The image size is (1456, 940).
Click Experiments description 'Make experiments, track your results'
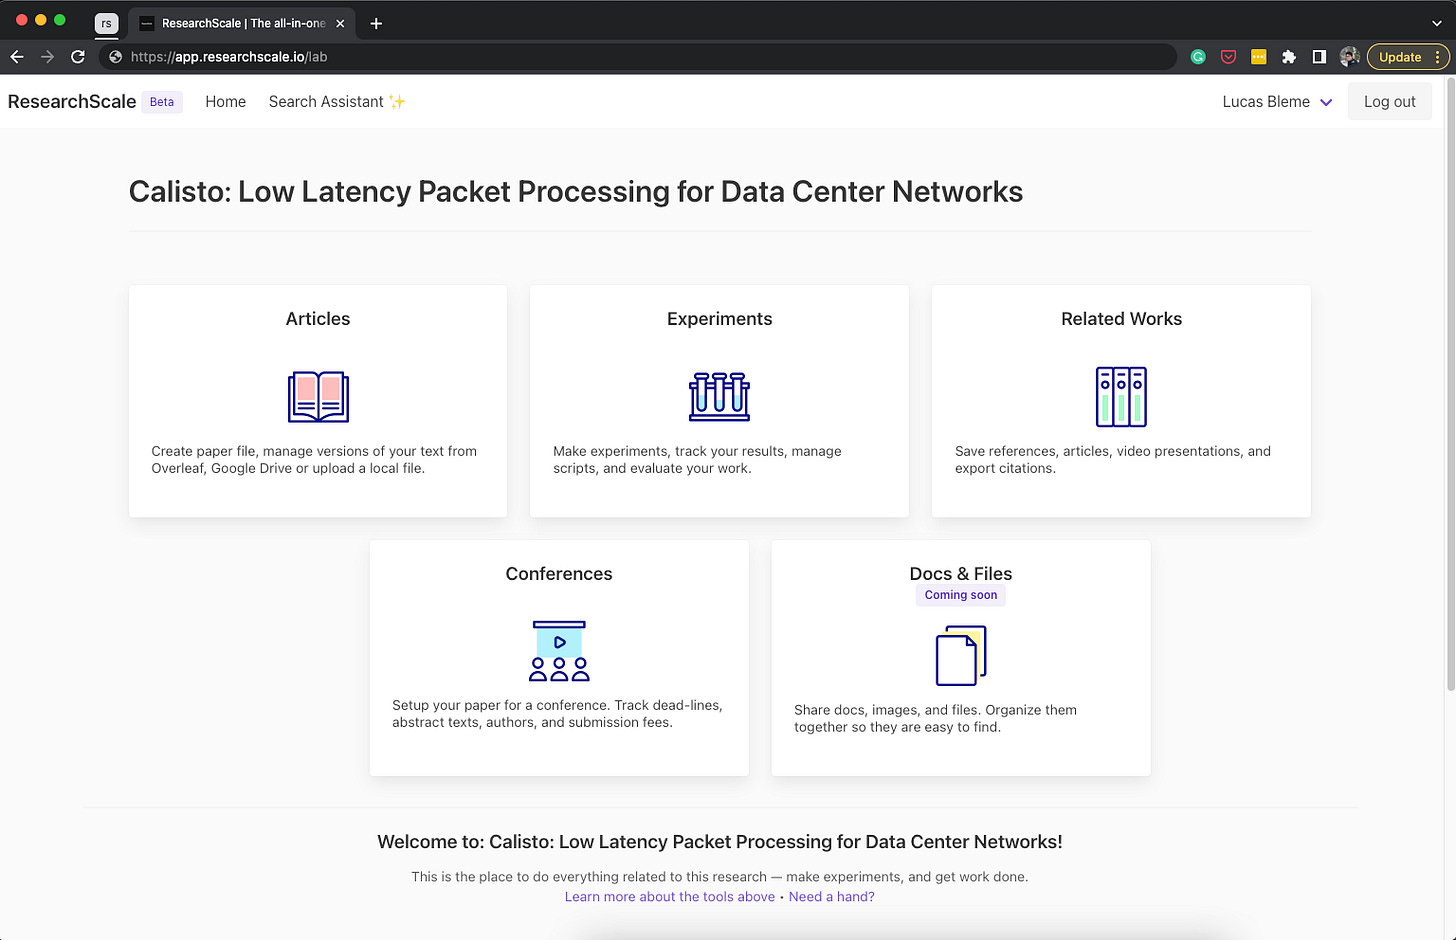coord(697,460)
